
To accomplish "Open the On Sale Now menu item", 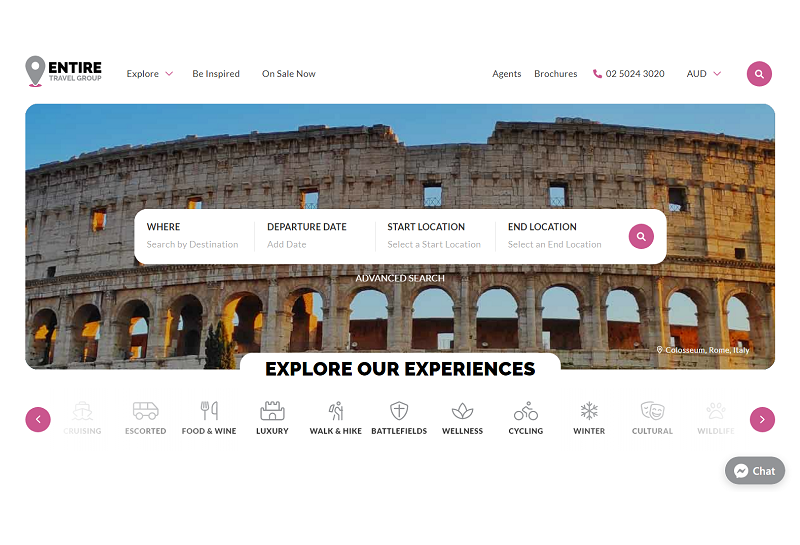I will [289, 74].
